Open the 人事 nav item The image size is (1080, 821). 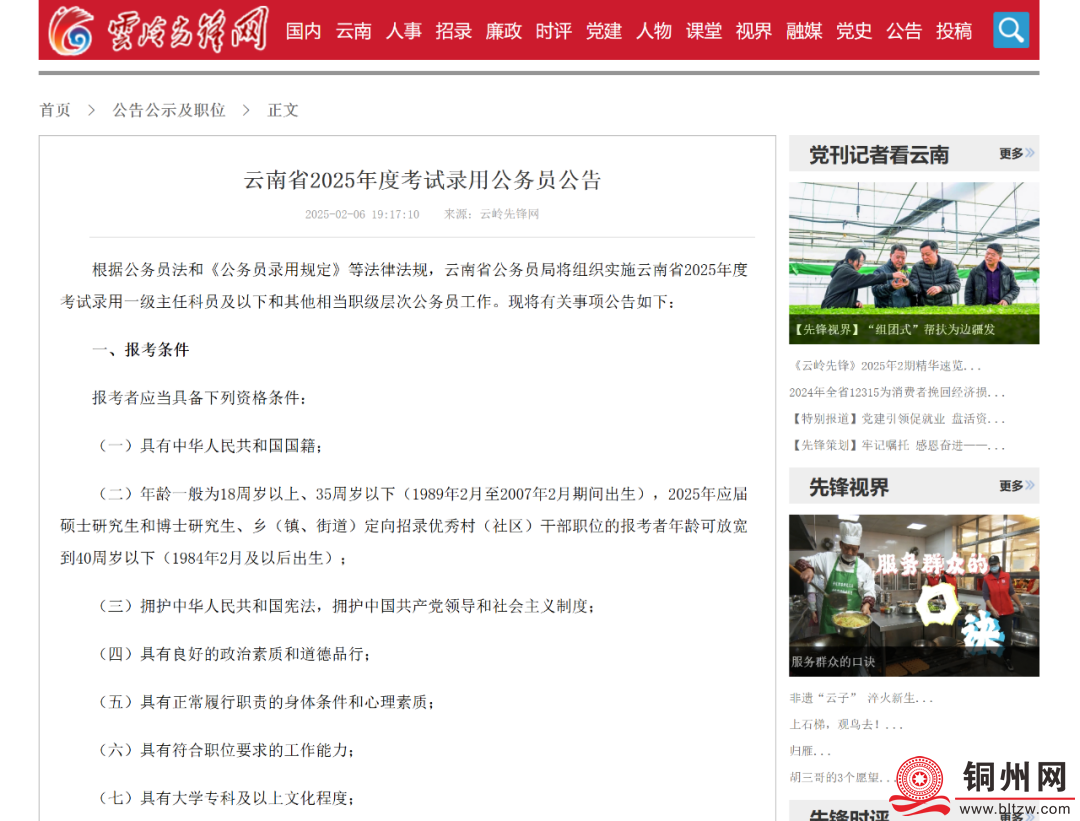point(404,31)
